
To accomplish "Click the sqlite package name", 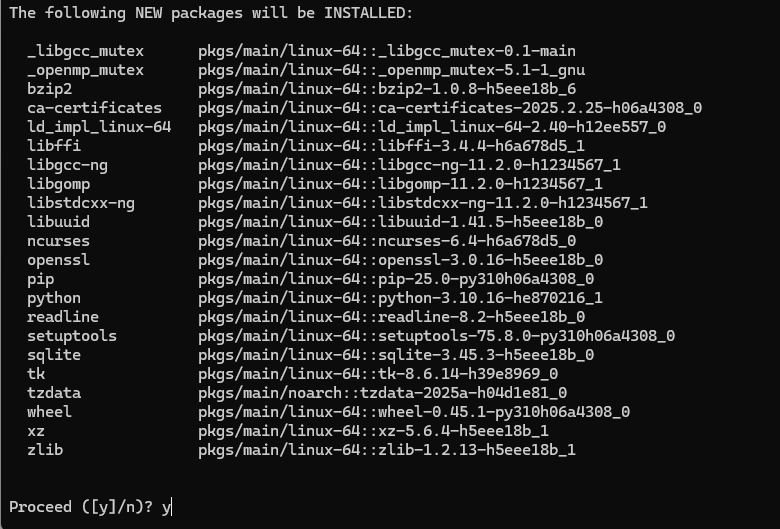I will pos(54,355).
